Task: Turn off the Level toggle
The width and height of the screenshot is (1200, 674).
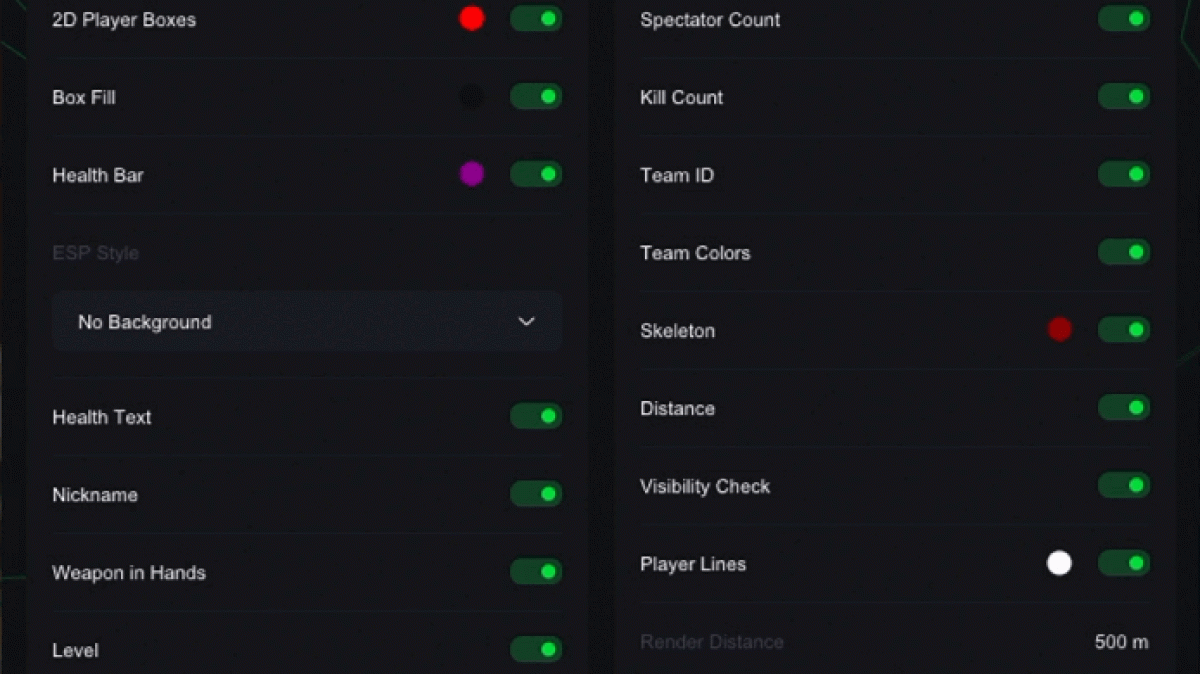Action: click(x=536, y=651)
